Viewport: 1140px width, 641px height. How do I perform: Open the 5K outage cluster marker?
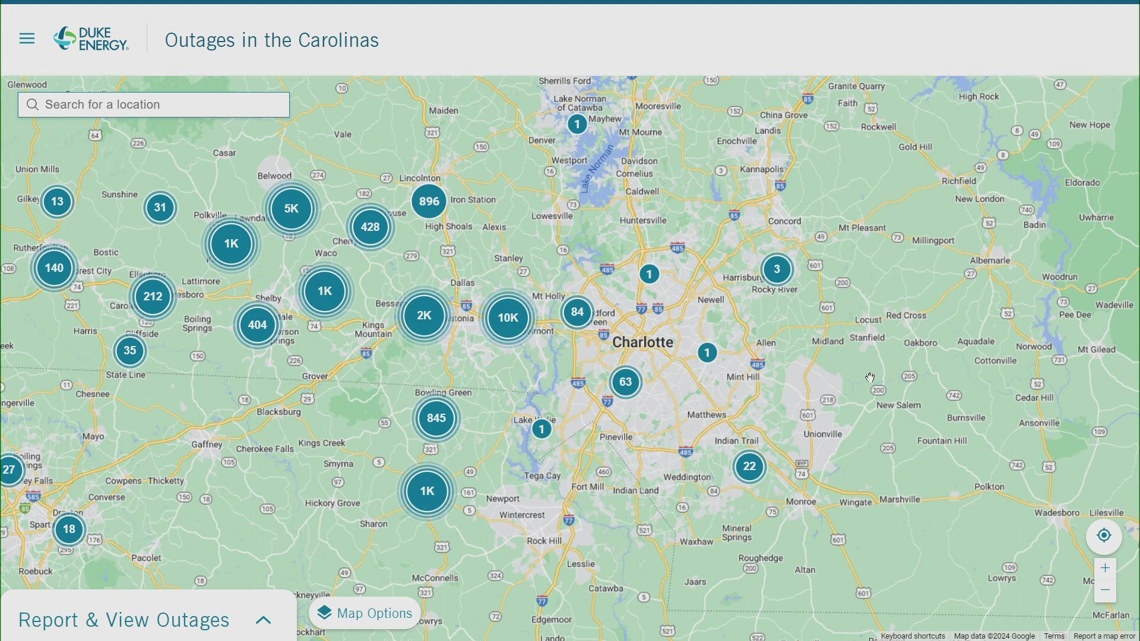(x=291, y=210)
